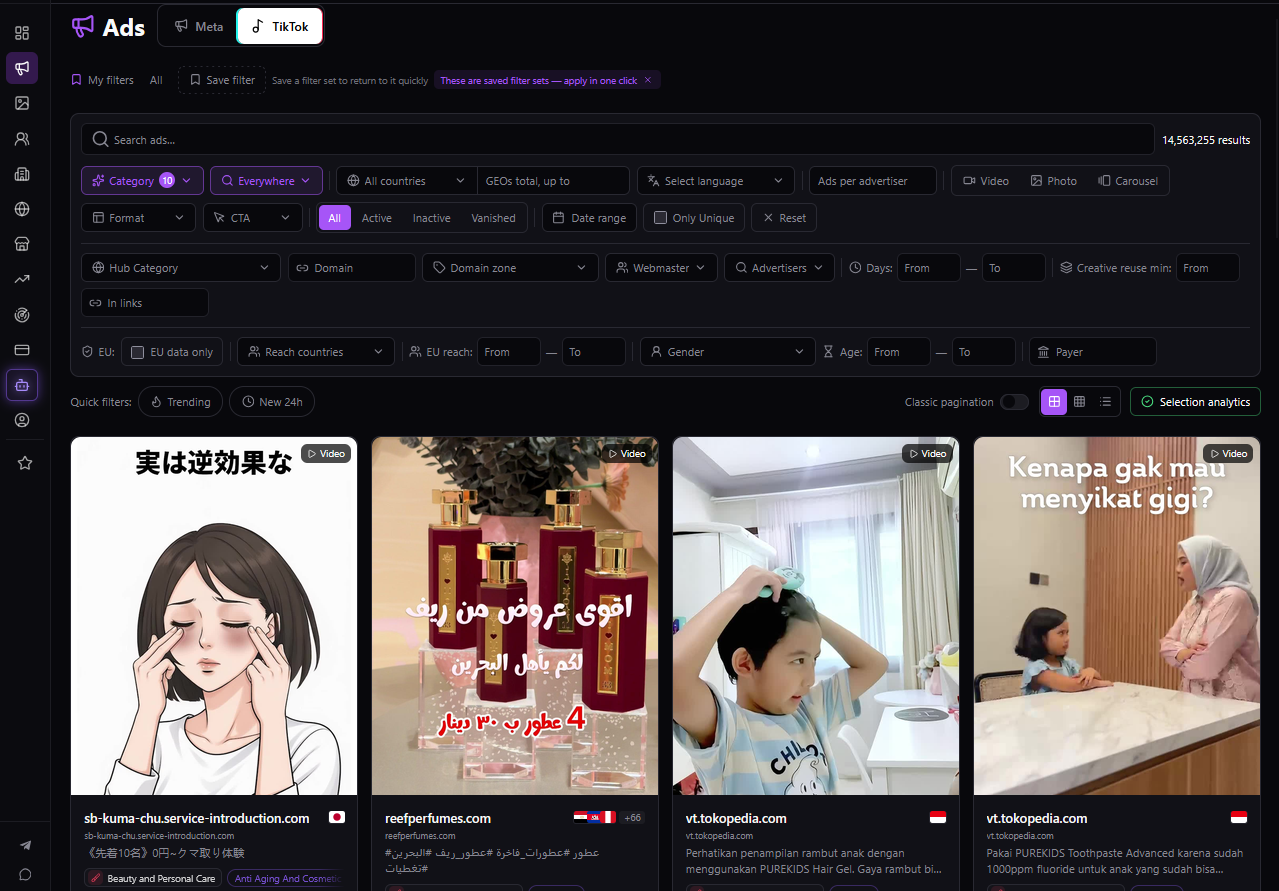Open the reefperfumes.com perfume ad thumbnail
This screenshot has width=1279, height=891.
pyautogui.click(x=515, y=616)
